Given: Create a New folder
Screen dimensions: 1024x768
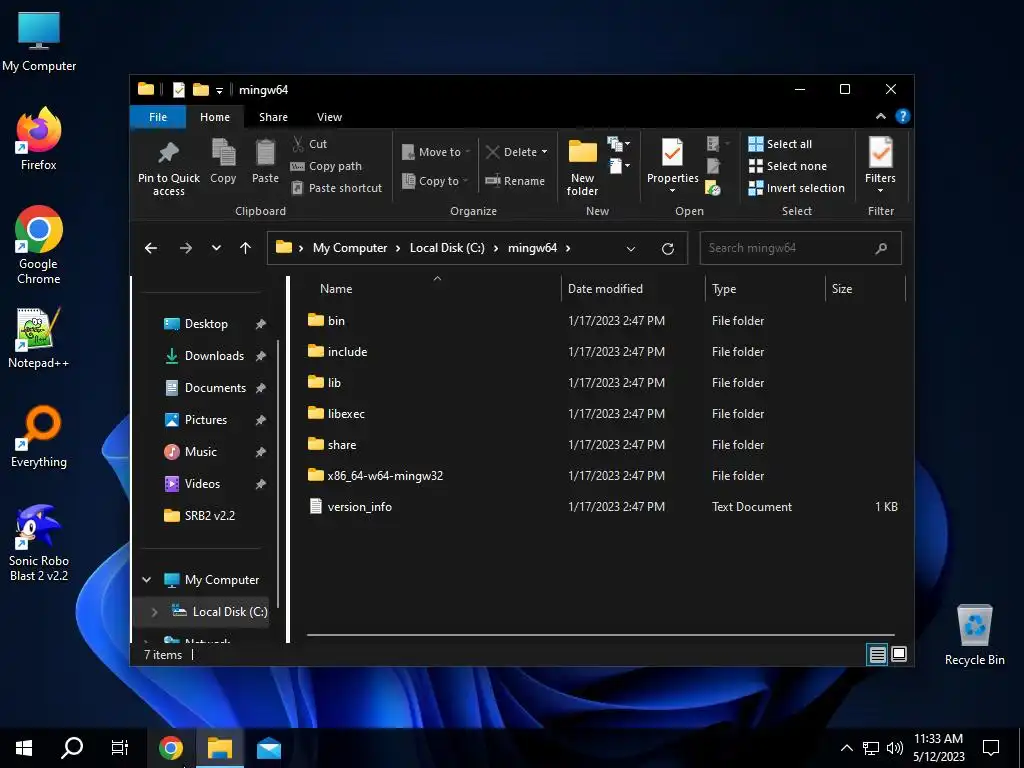Looking at the screenshot, I should tap(582, 168).
